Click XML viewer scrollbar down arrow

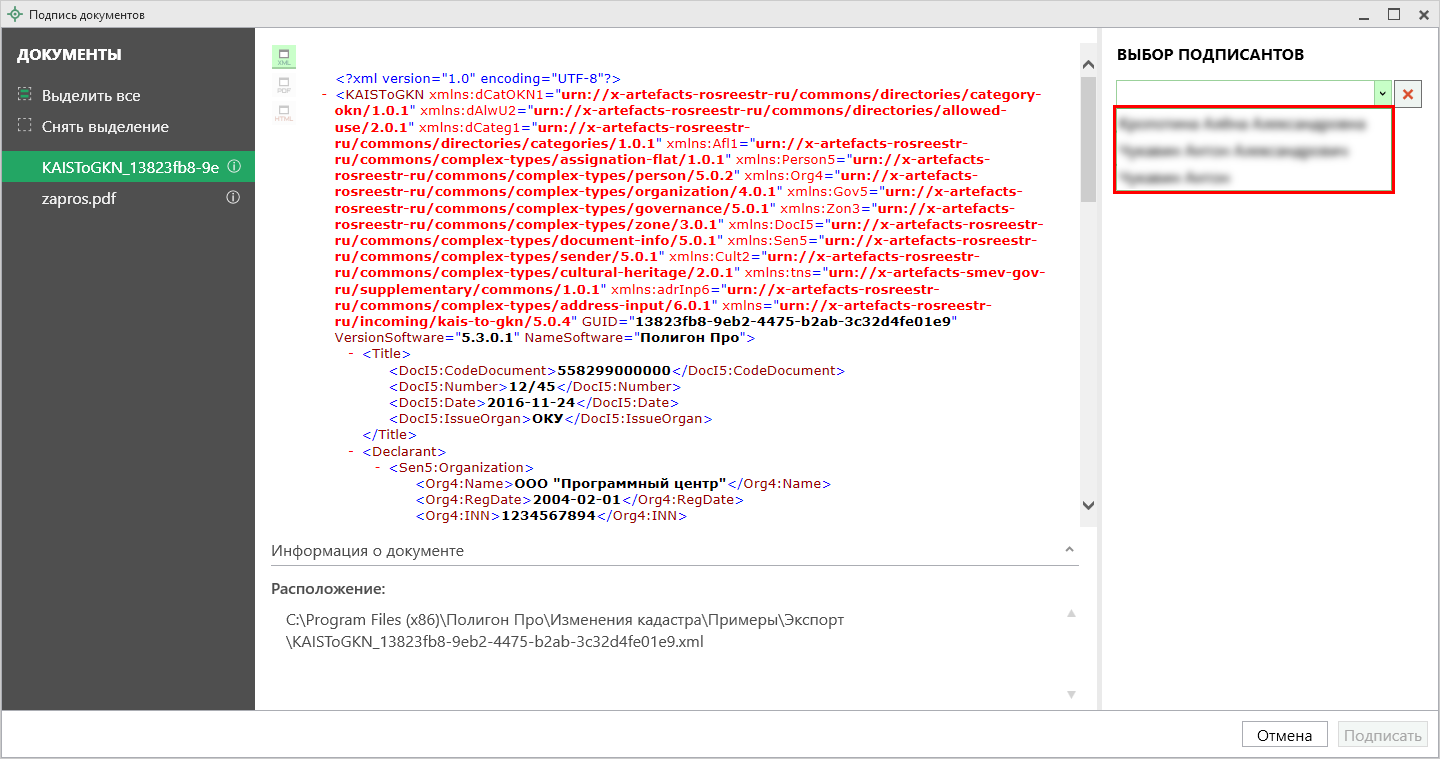1089,506
